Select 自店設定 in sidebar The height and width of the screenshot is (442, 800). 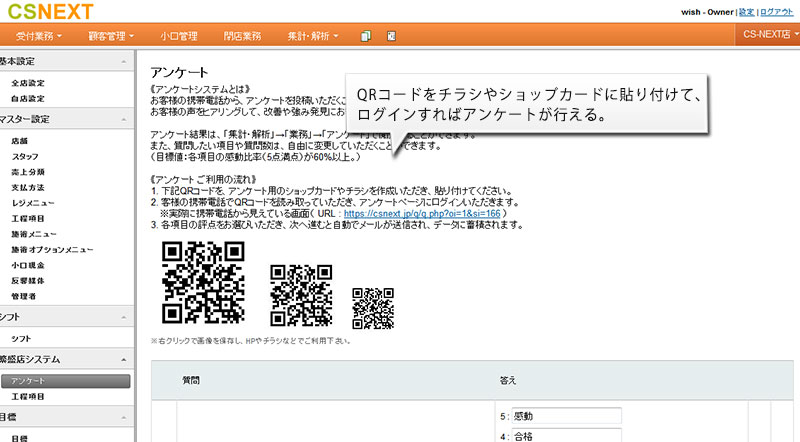28,98
